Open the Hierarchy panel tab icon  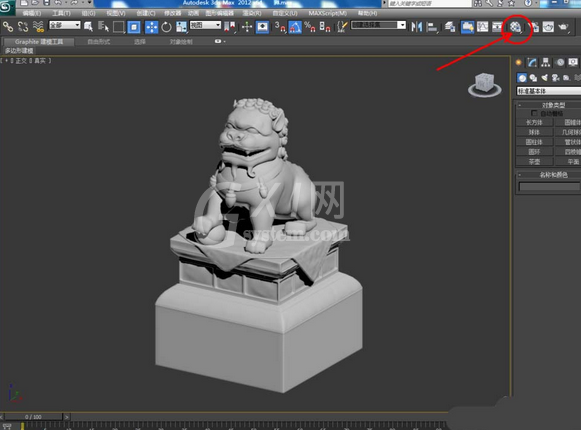[546, 62]
